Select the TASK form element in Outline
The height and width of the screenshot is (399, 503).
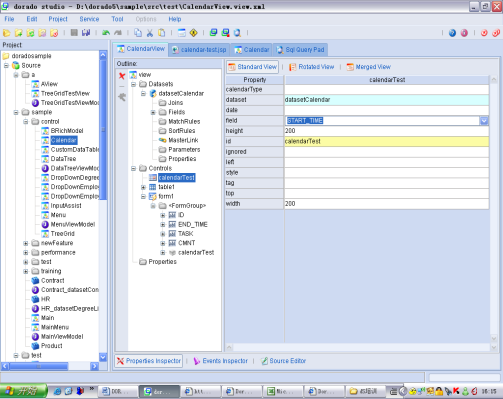pyautogui.click(x=185, y=234)
